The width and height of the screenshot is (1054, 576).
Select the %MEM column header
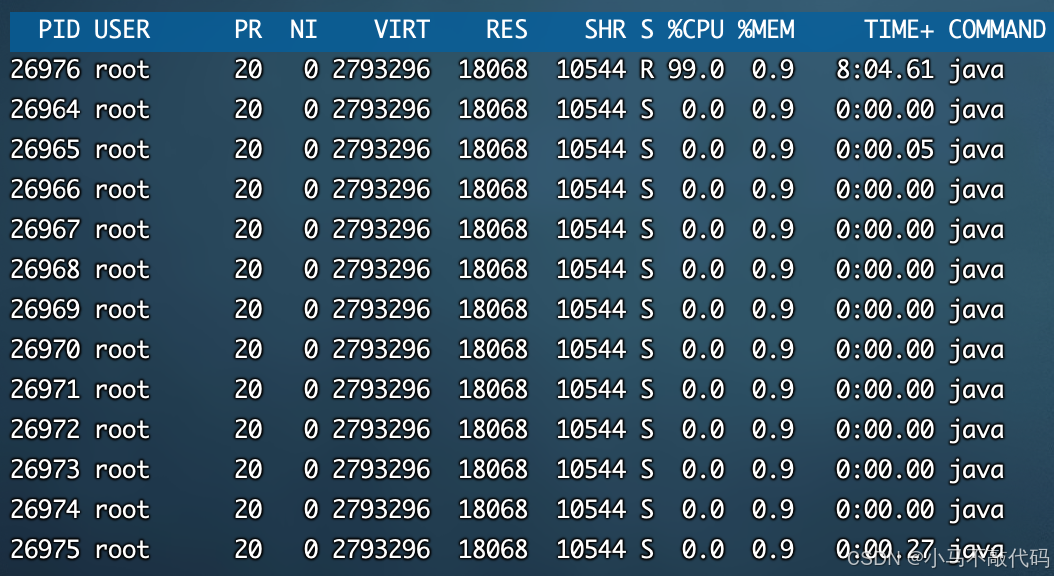coord(766,30)
